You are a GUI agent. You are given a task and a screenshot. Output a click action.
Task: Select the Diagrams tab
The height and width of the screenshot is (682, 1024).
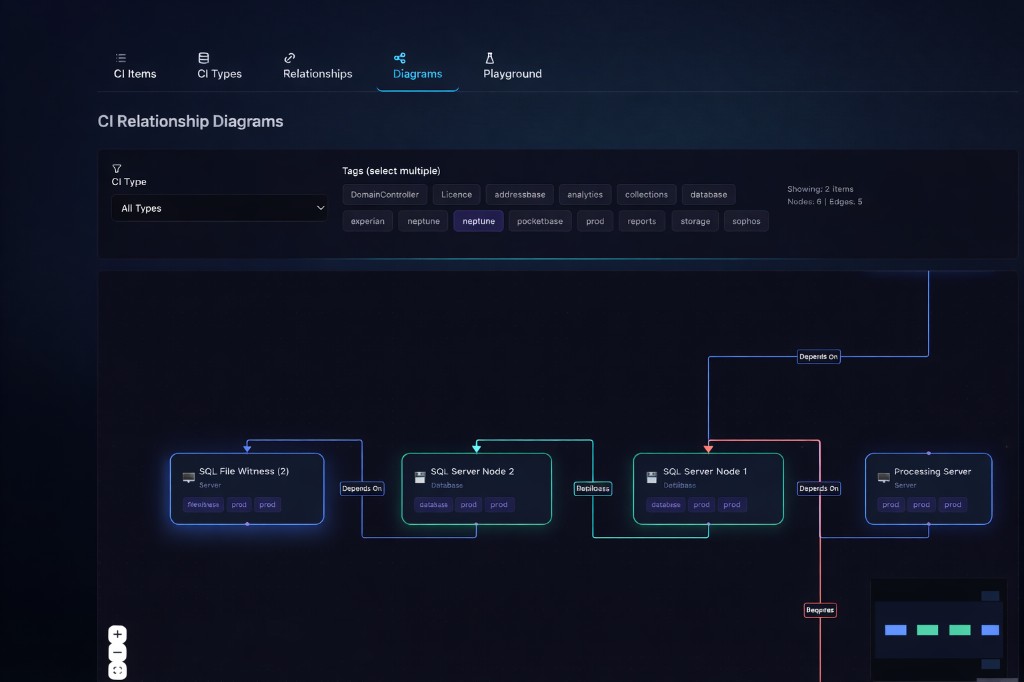point(417,66)
